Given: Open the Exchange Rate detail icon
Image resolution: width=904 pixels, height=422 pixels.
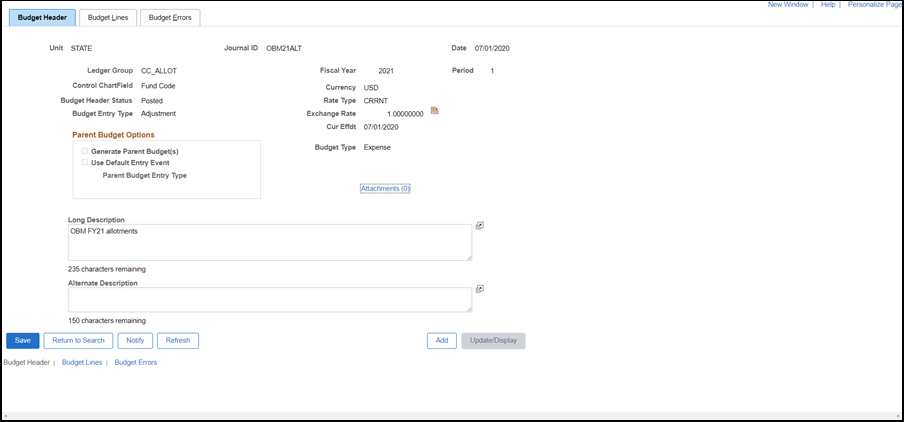Looking at the screenshot, I should coord(435,111).
